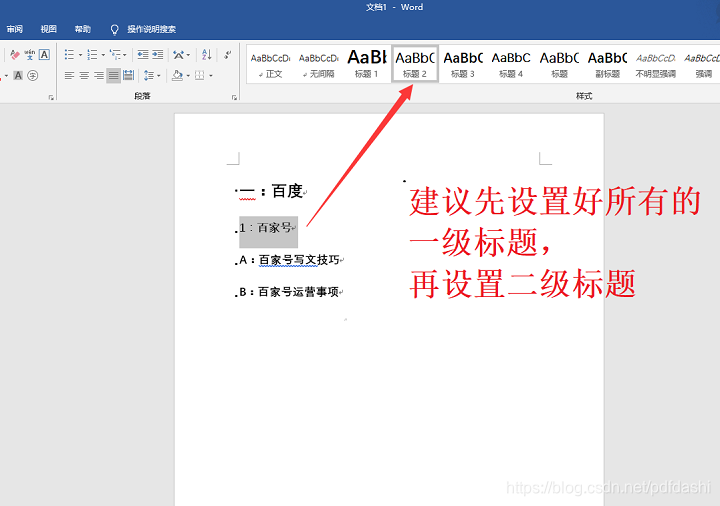The image size is (720, 506).
Task: Apply the 无间隔 (No Spacing) style
Action: click(318, 64)
